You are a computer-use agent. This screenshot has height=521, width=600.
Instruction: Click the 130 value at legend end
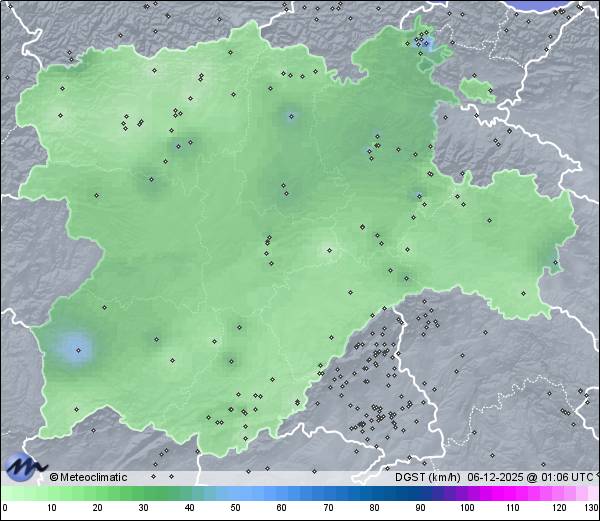[x=591, y=509]
